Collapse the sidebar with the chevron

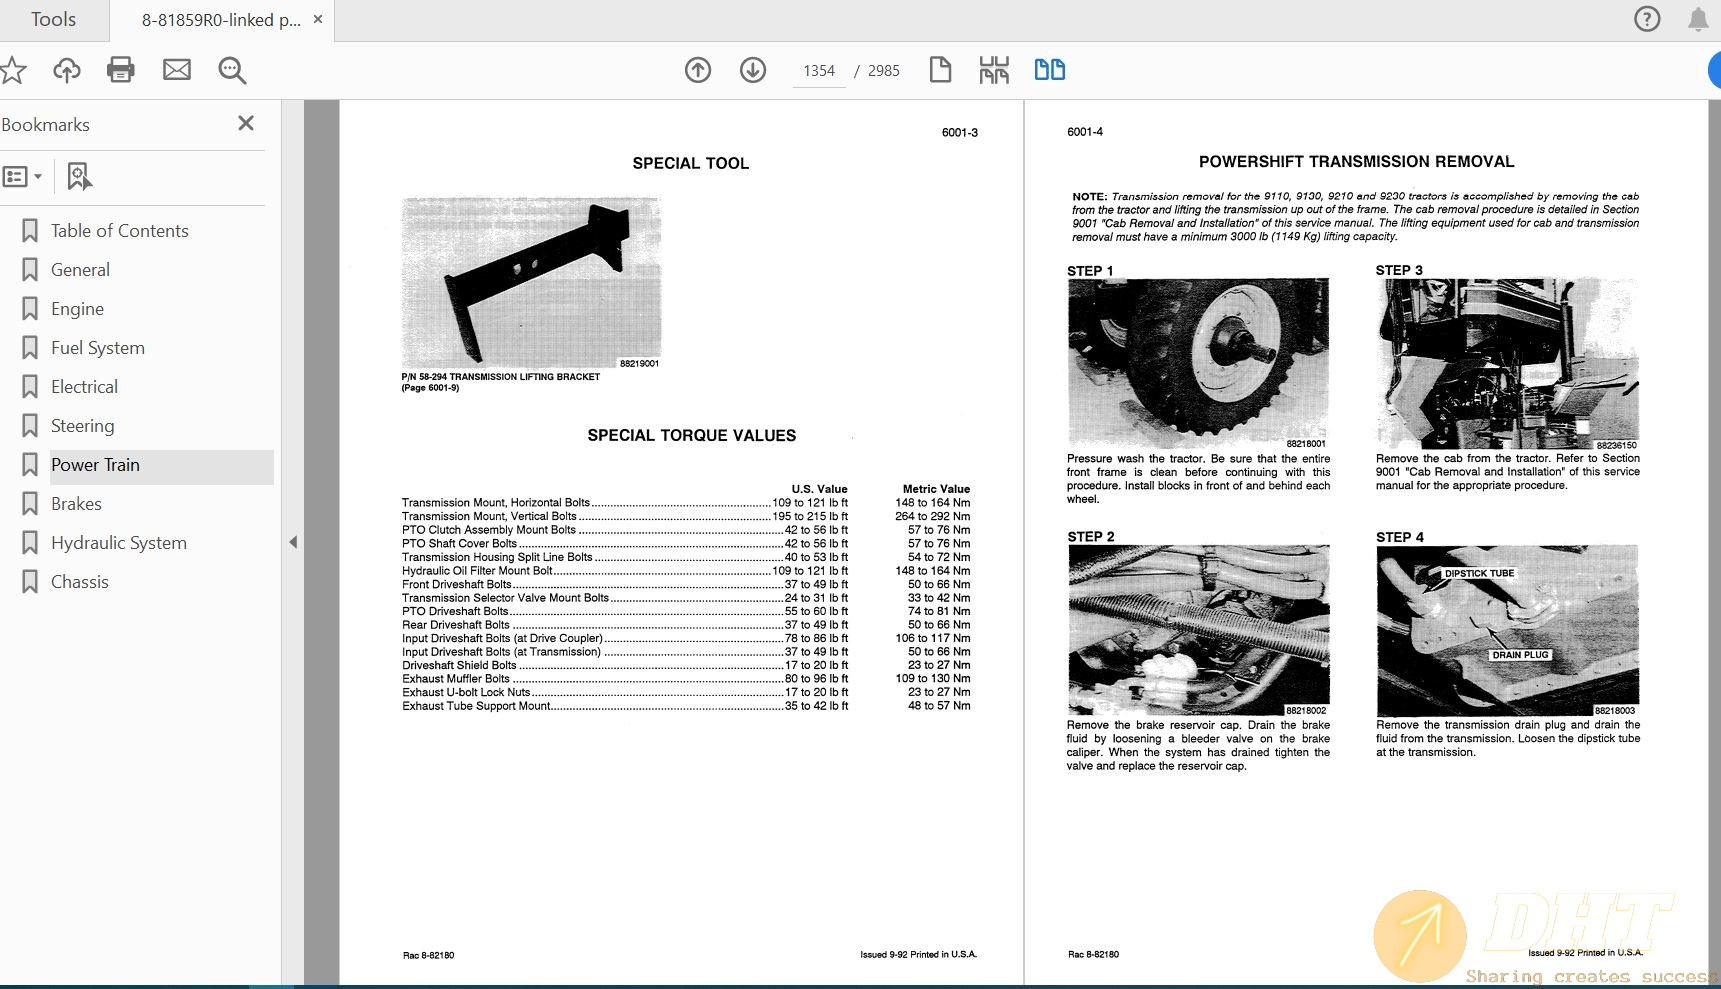[293, 541]
